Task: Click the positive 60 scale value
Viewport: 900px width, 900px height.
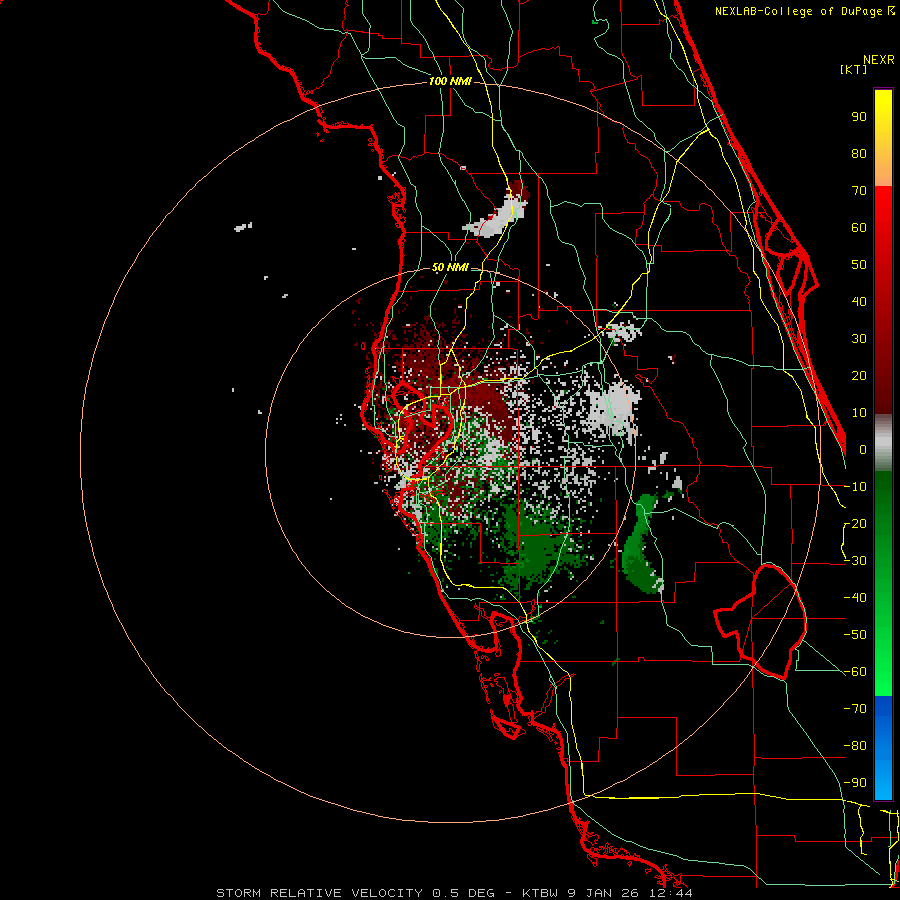Action: point(859,228)
